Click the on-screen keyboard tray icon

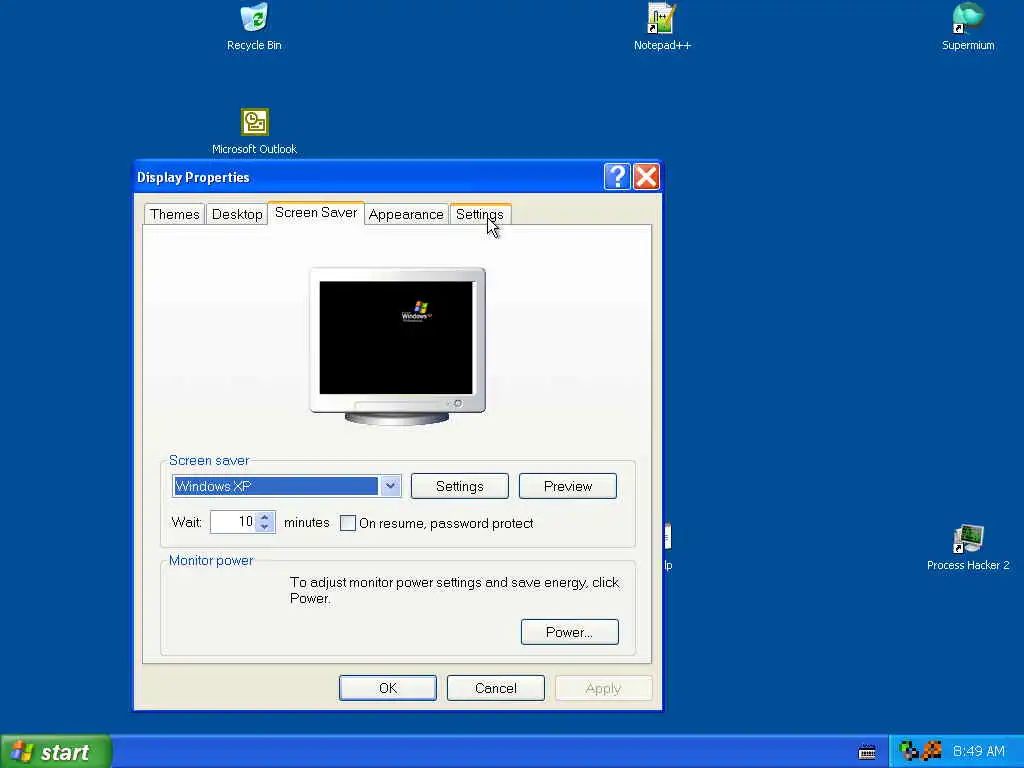[867, 752]
